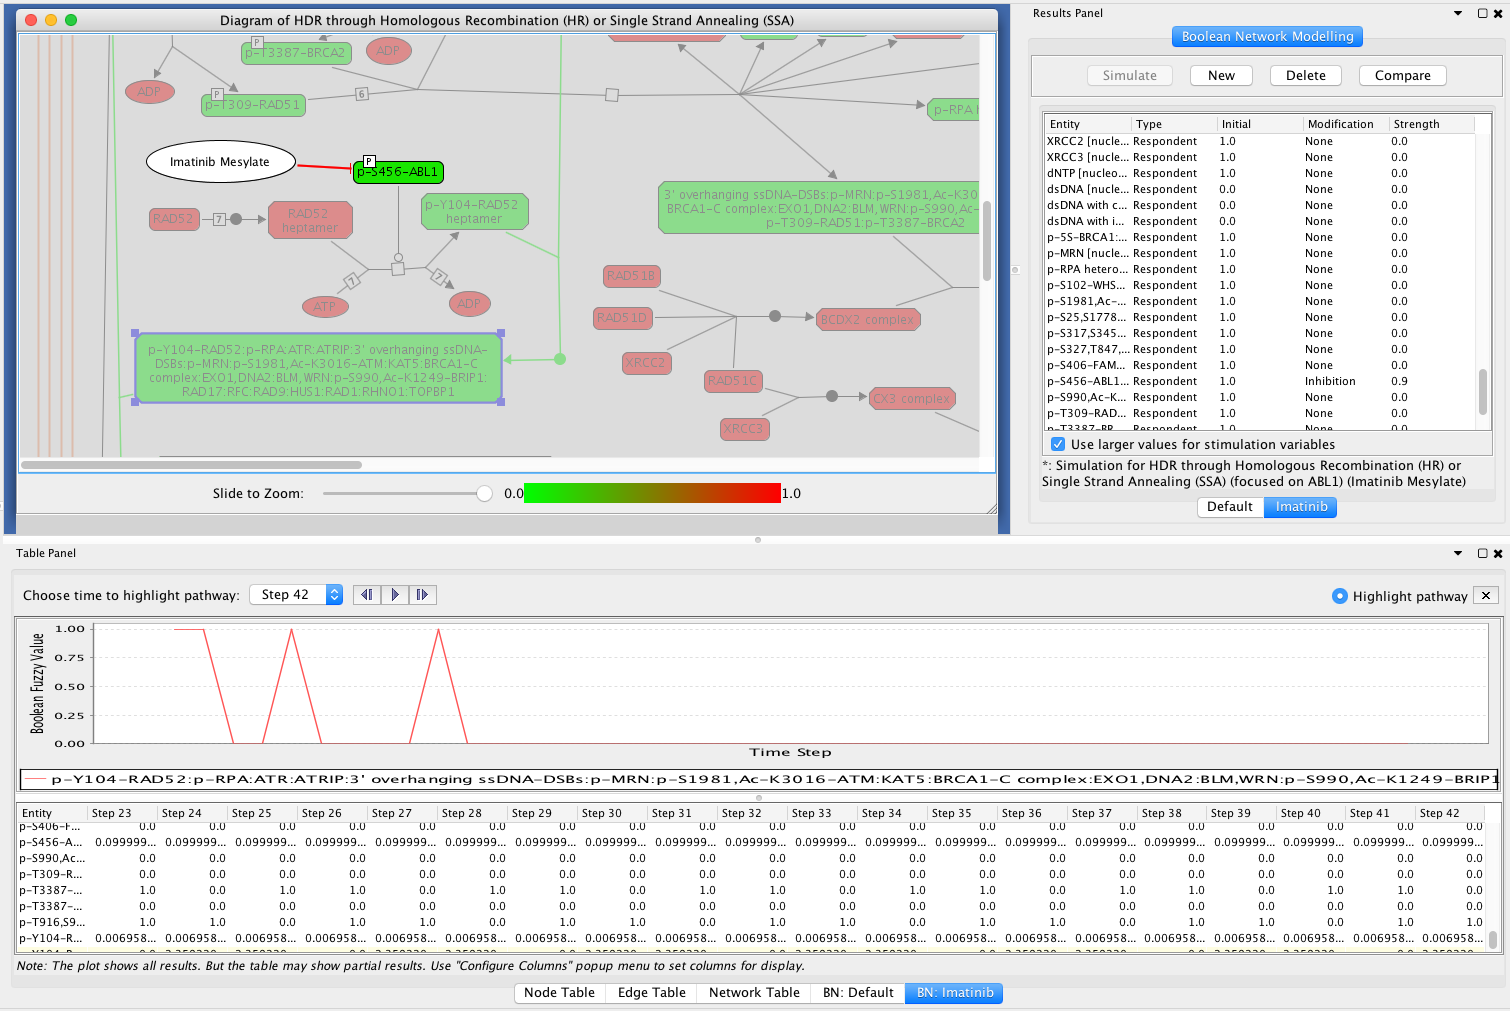Close the Table Panel
The height and width of the screenshot is (1011, 1510).
click(x=1496, y=553)
